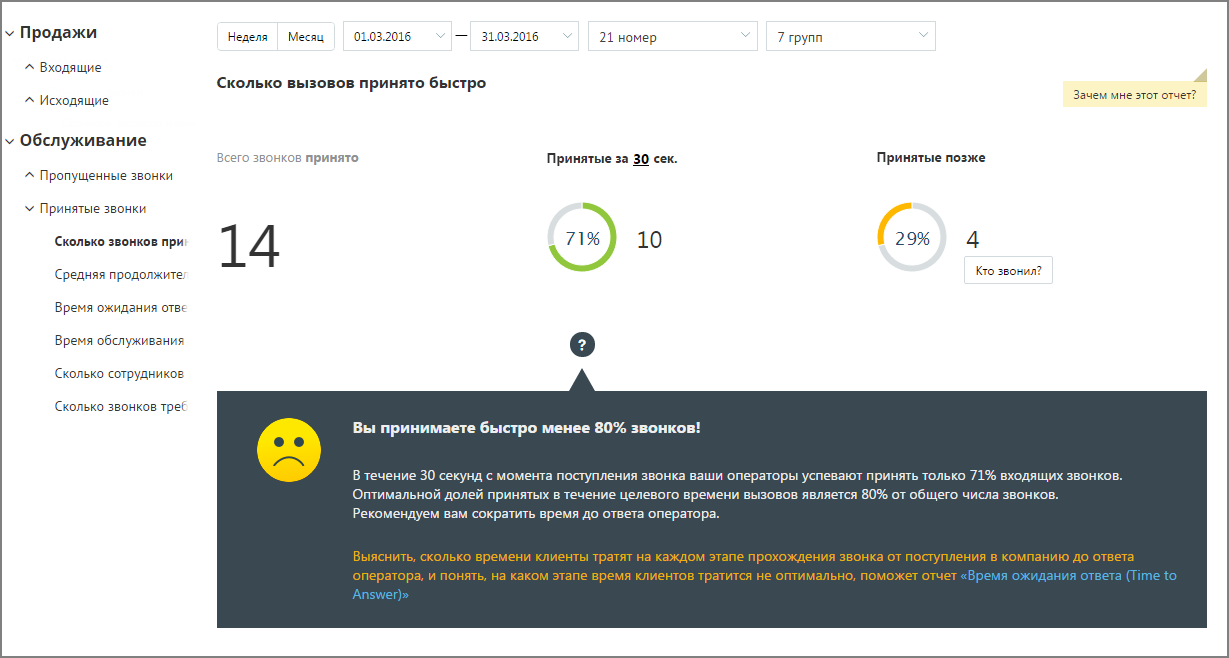The height and width of the screenshot is (658, 1229).
Task: Click the underlined 30 seconds threshold
Action: point(642,158)
